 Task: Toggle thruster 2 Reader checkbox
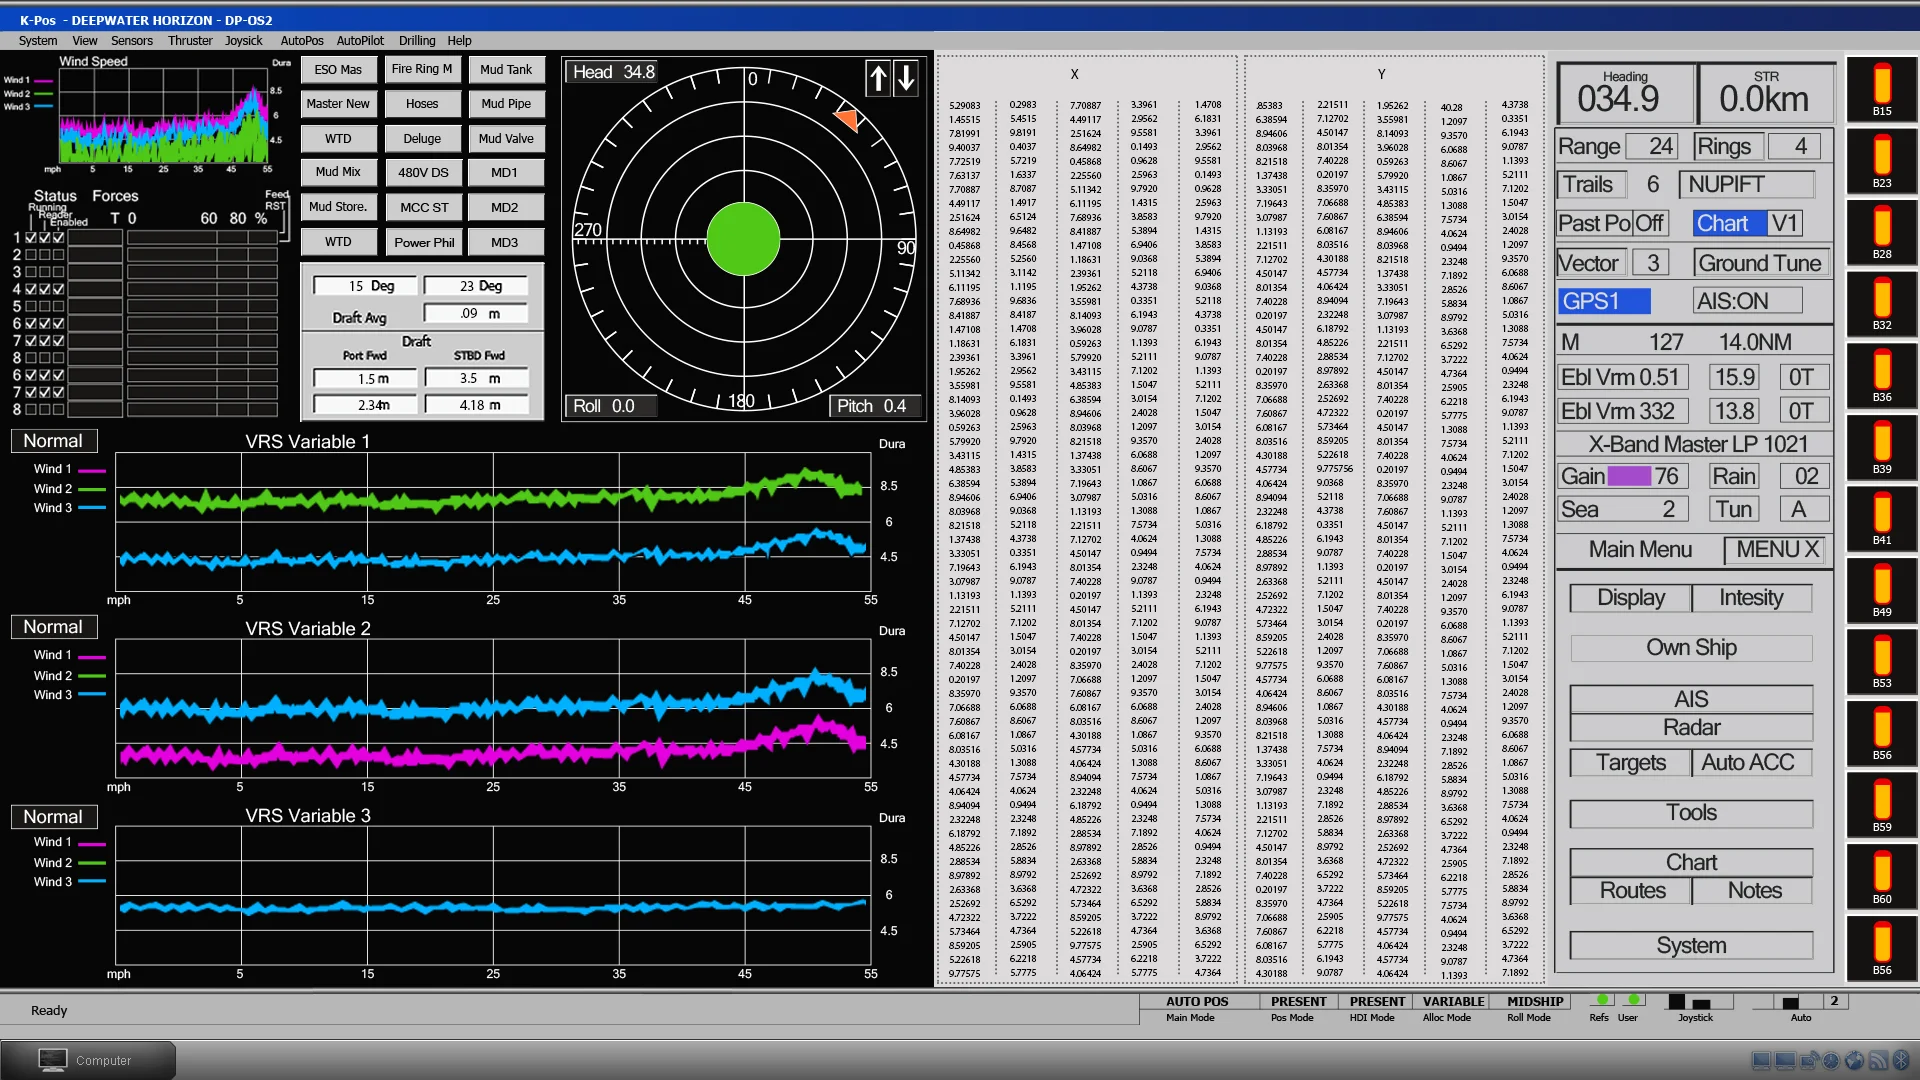coord(45,255)
